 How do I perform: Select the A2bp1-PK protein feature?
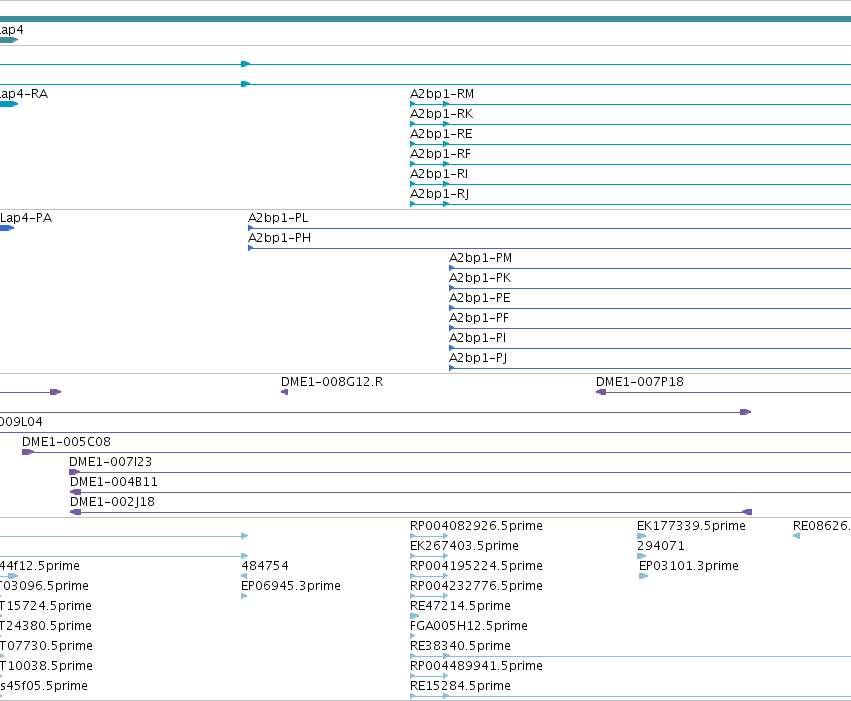click(x=480, y=278)
